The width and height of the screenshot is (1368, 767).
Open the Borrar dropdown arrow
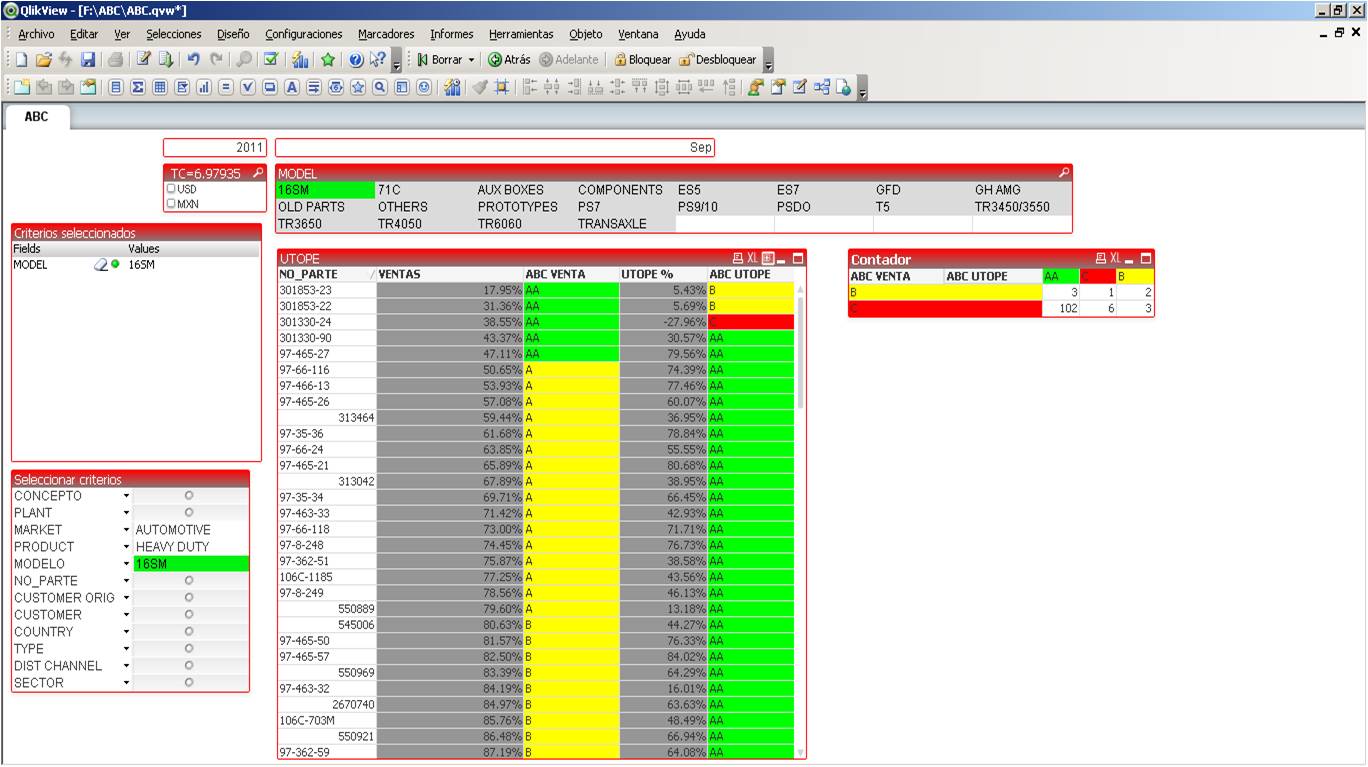coord(472,60)
